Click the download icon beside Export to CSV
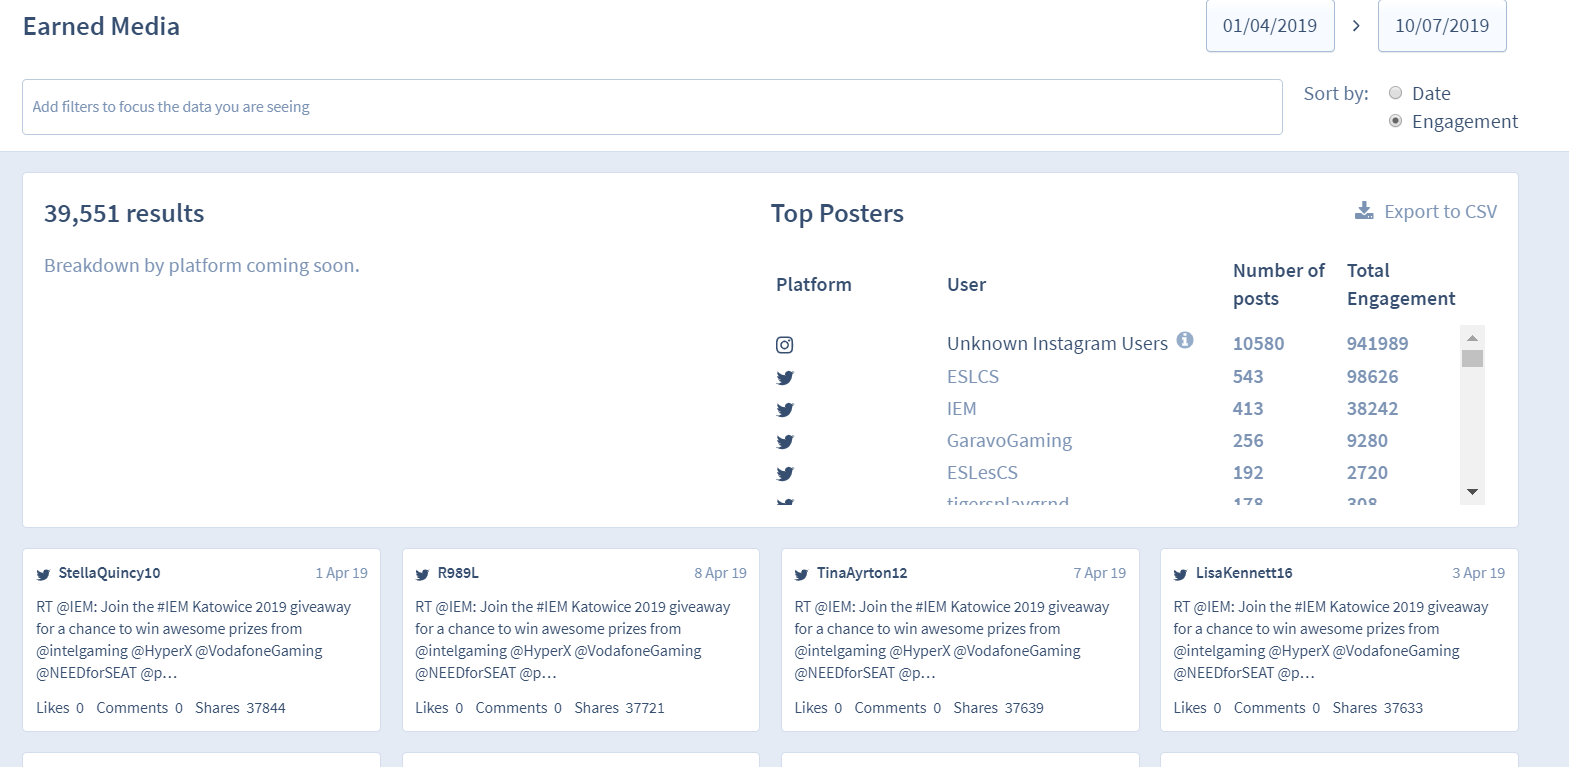Viewport: 1569px width, 767px height. 1364,210
